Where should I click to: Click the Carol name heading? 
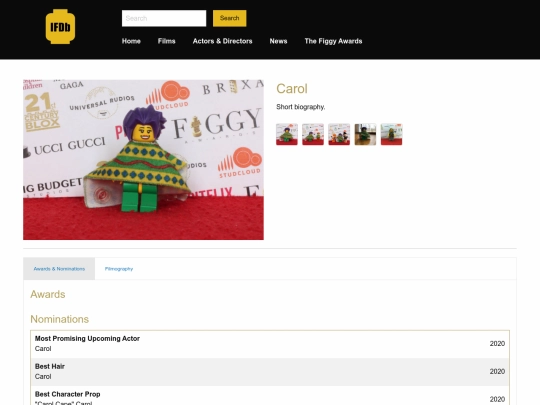(x=292, y=89)
